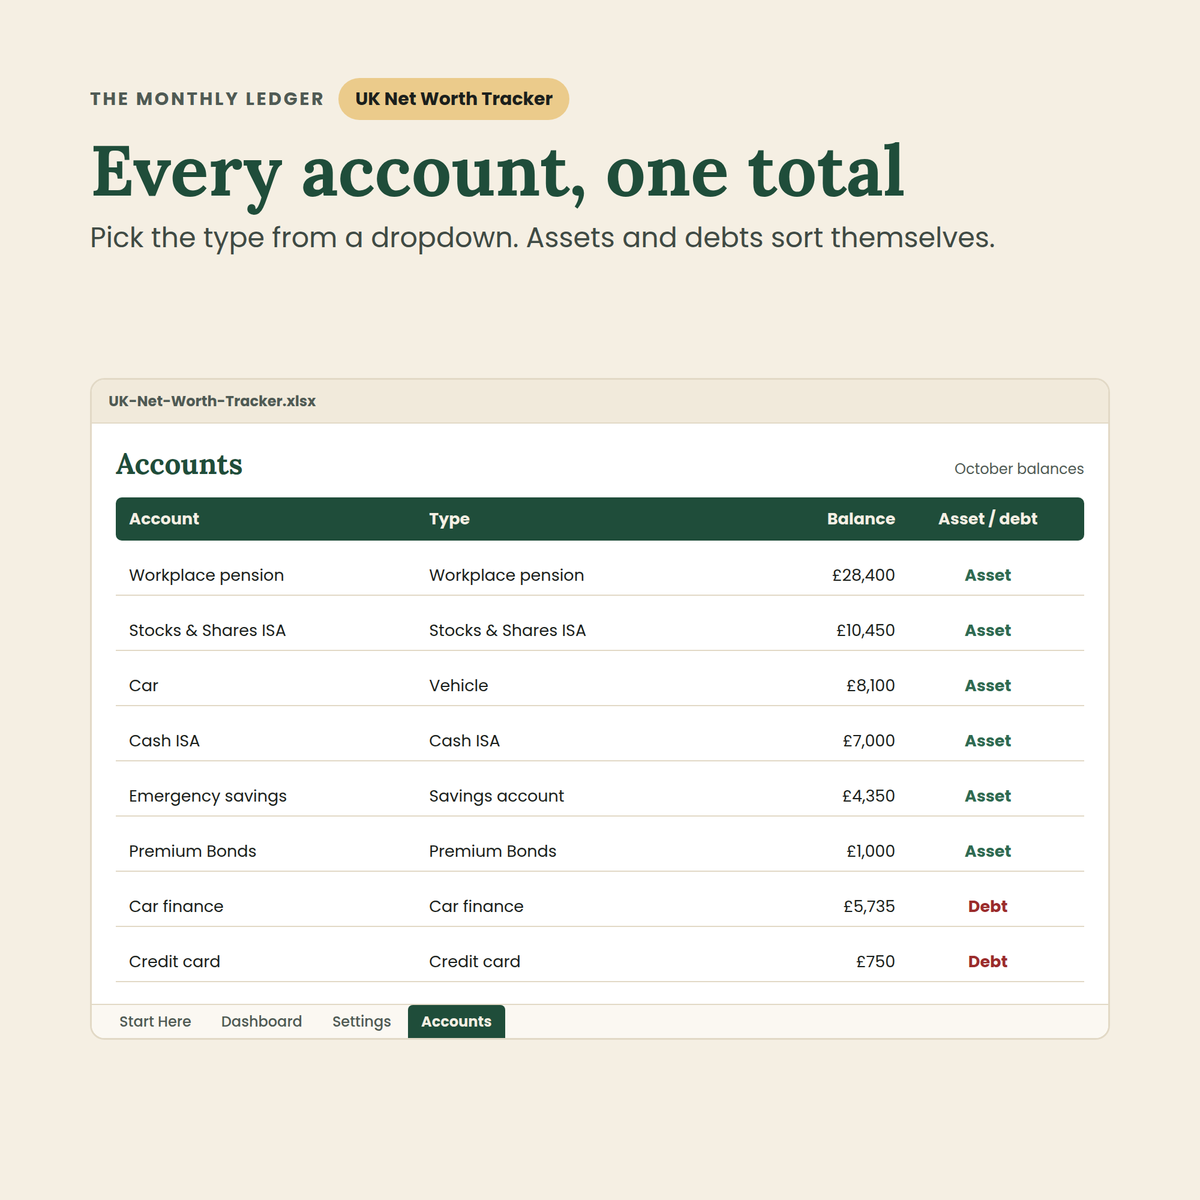Screen dimensions: 1200x1200
Task: Click the Debt label in Car finance row
Action: [x=988, y=906]
